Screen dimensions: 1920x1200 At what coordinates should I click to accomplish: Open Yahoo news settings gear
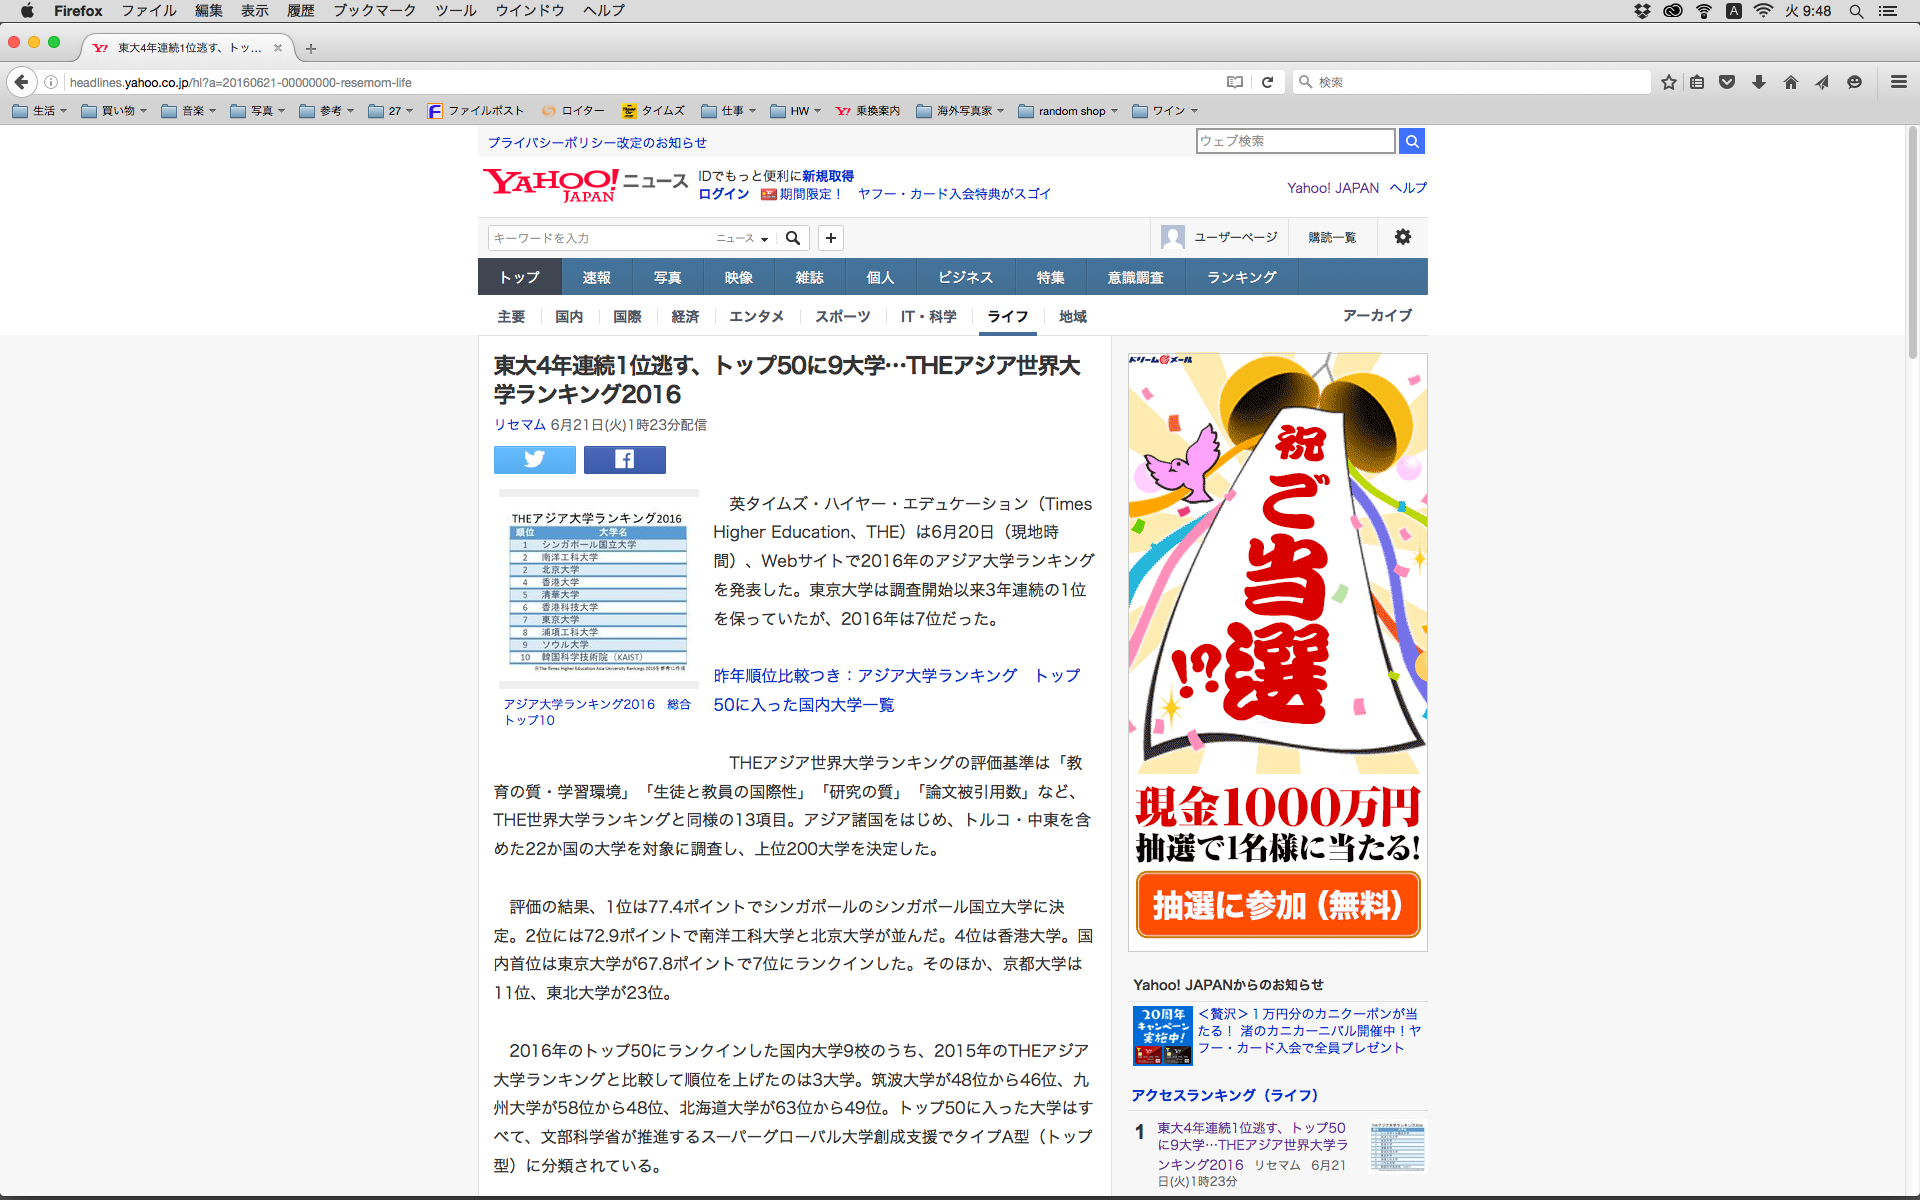(x=1402, y=237)
